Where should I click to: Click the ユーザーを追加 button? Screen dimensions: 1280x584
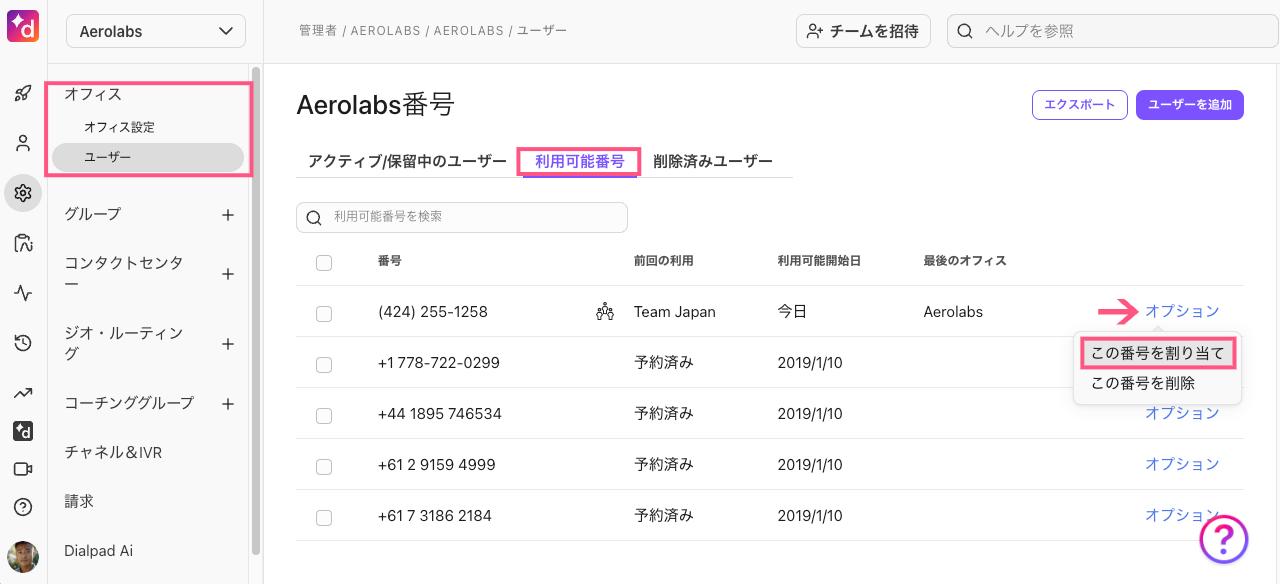point(1190,105)
